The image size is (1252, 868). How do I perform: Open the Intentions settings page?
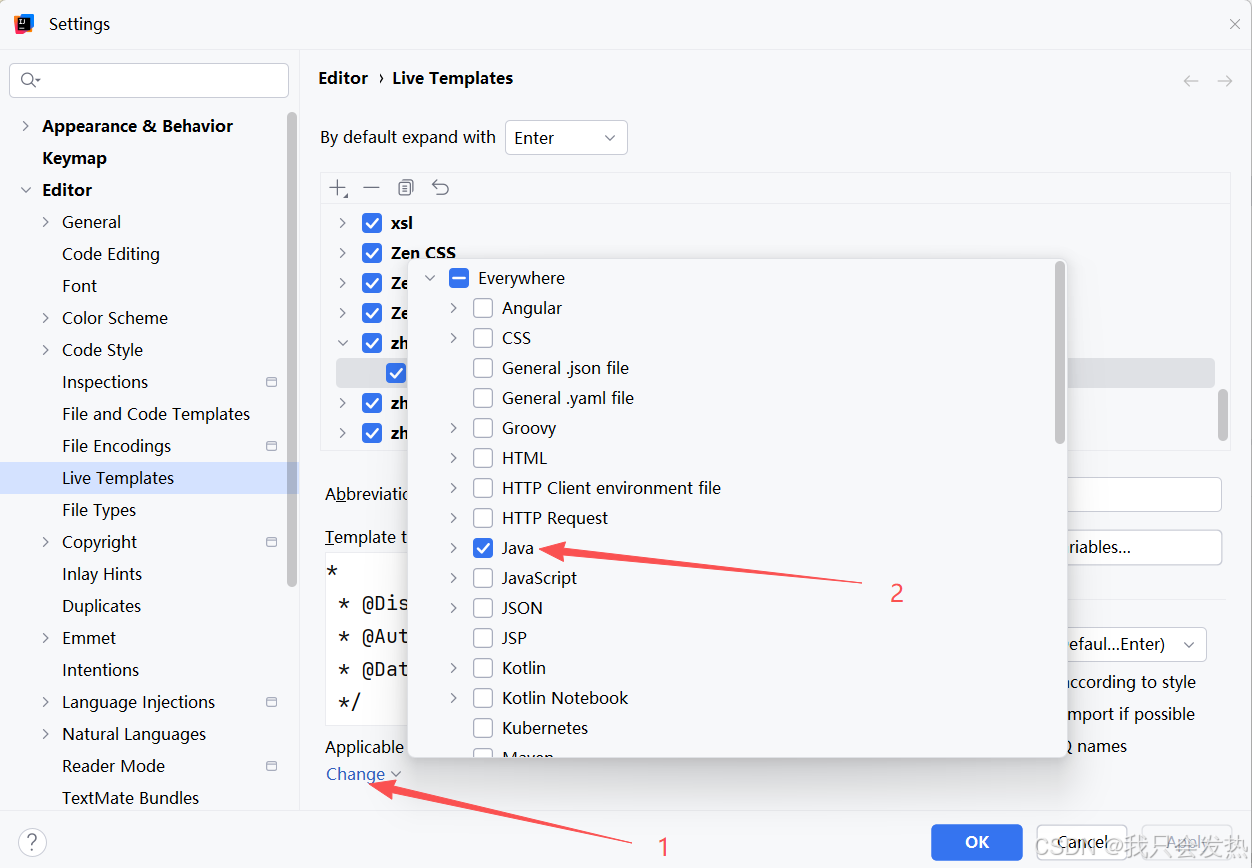(100, 670)
